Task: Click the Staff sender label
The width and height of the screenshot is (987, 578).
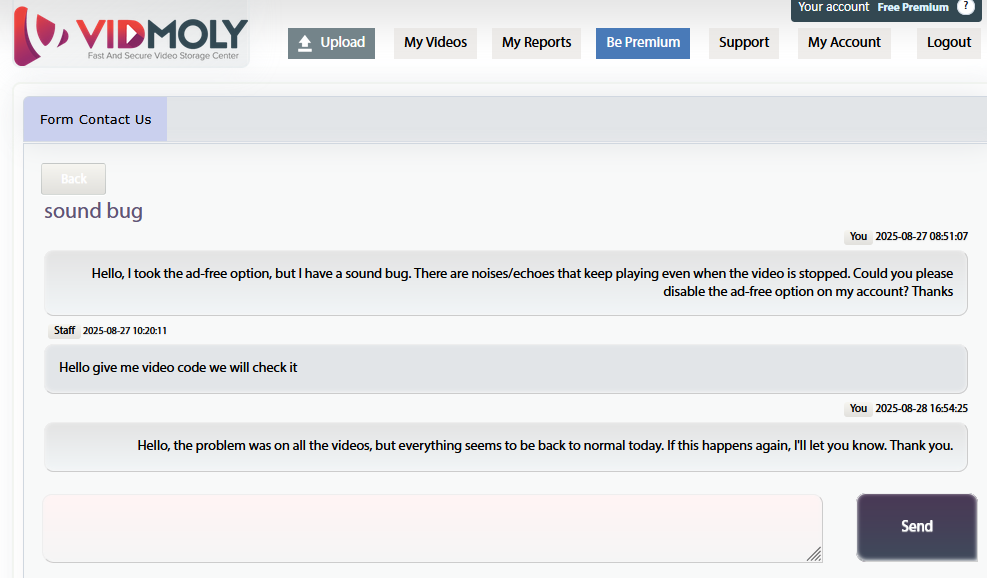Action: pyautogui.click(x=64, y=330)
